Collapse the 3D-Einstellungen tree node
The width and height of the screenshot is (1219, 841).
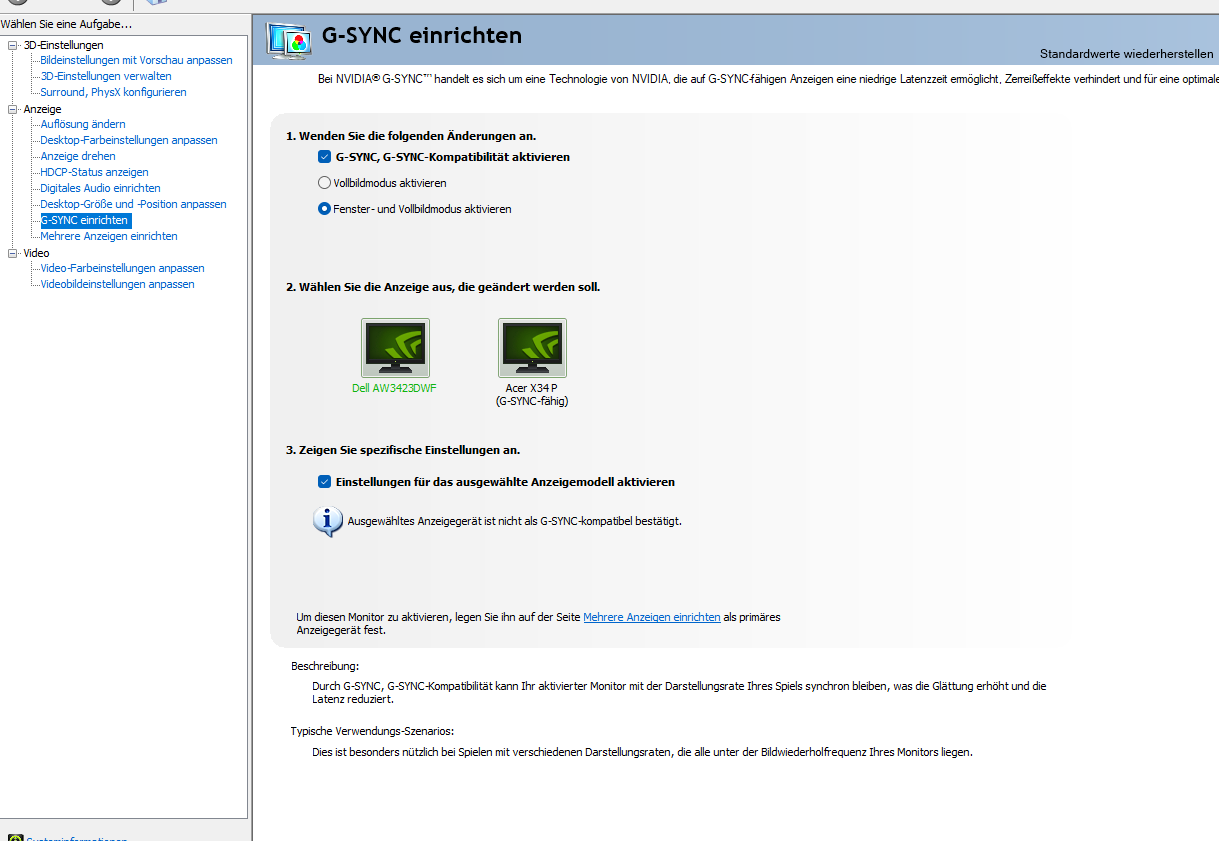(13, 45)
